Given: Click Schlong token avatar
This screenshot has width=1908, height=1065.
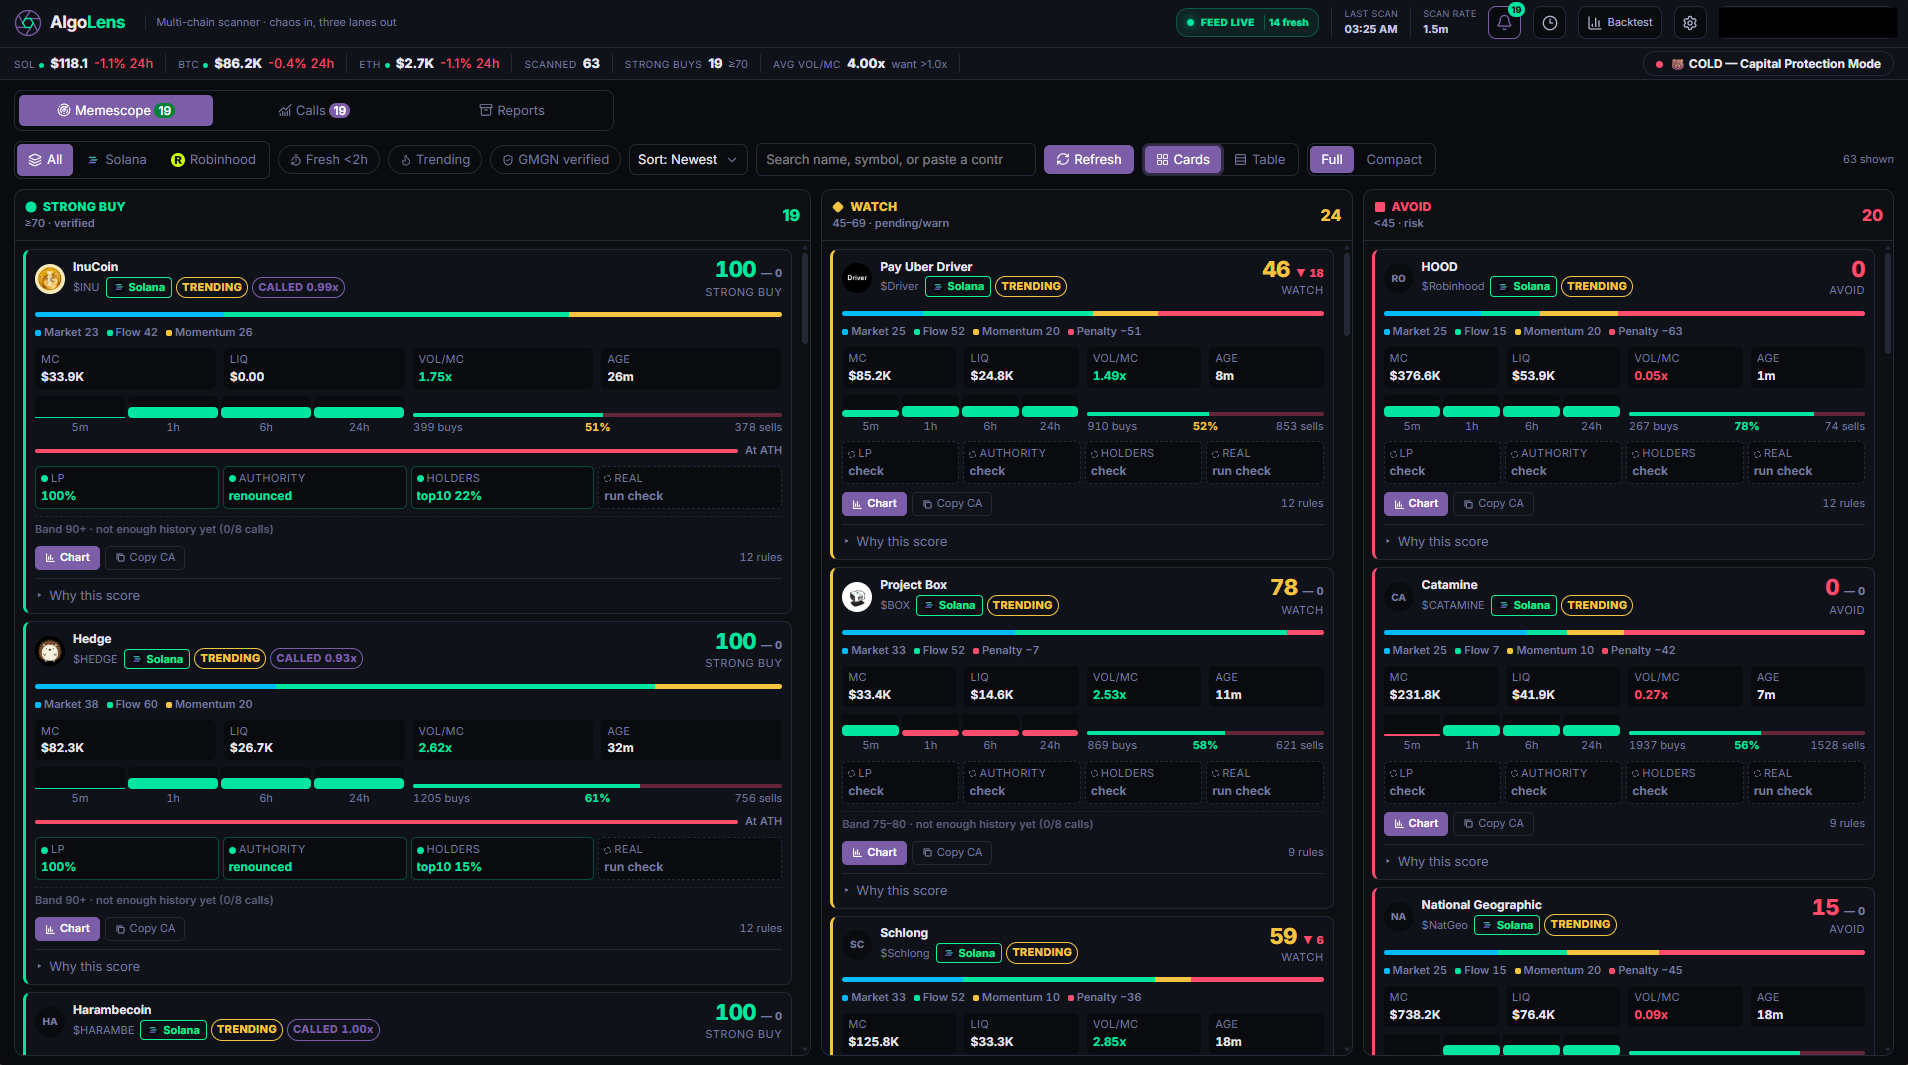Looking at the screenshot, I should coord(857,944).
